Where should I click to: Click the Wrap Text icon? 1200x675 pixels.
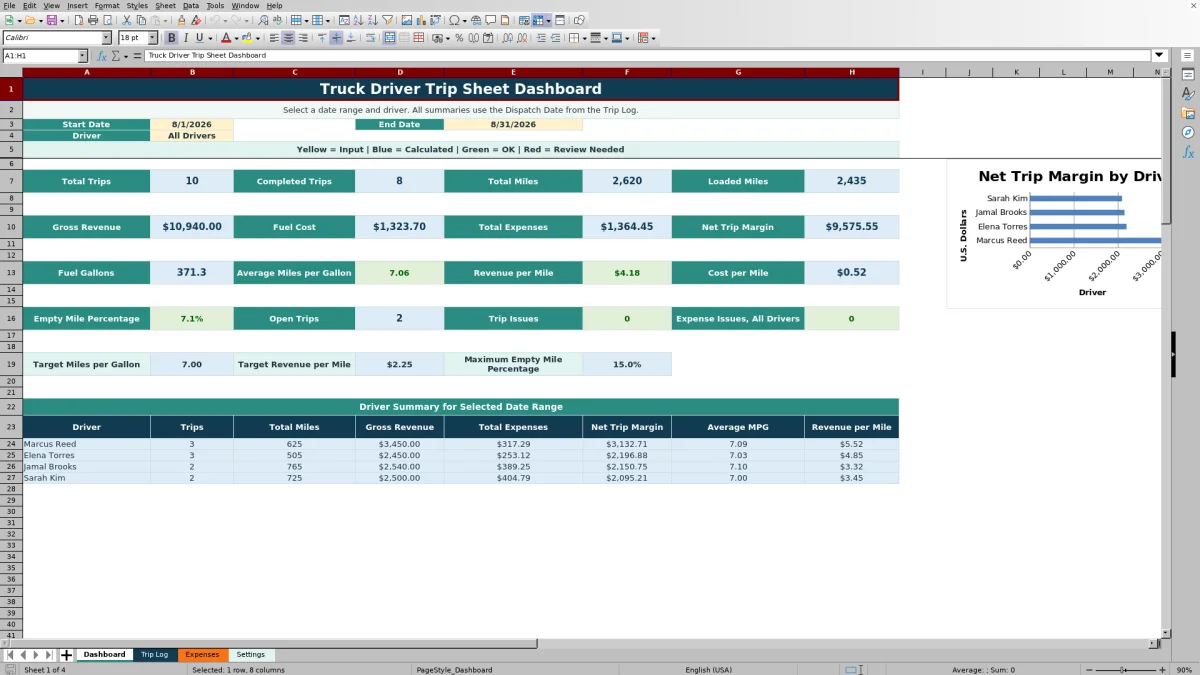pyautogui.click(x=371, y=38)
